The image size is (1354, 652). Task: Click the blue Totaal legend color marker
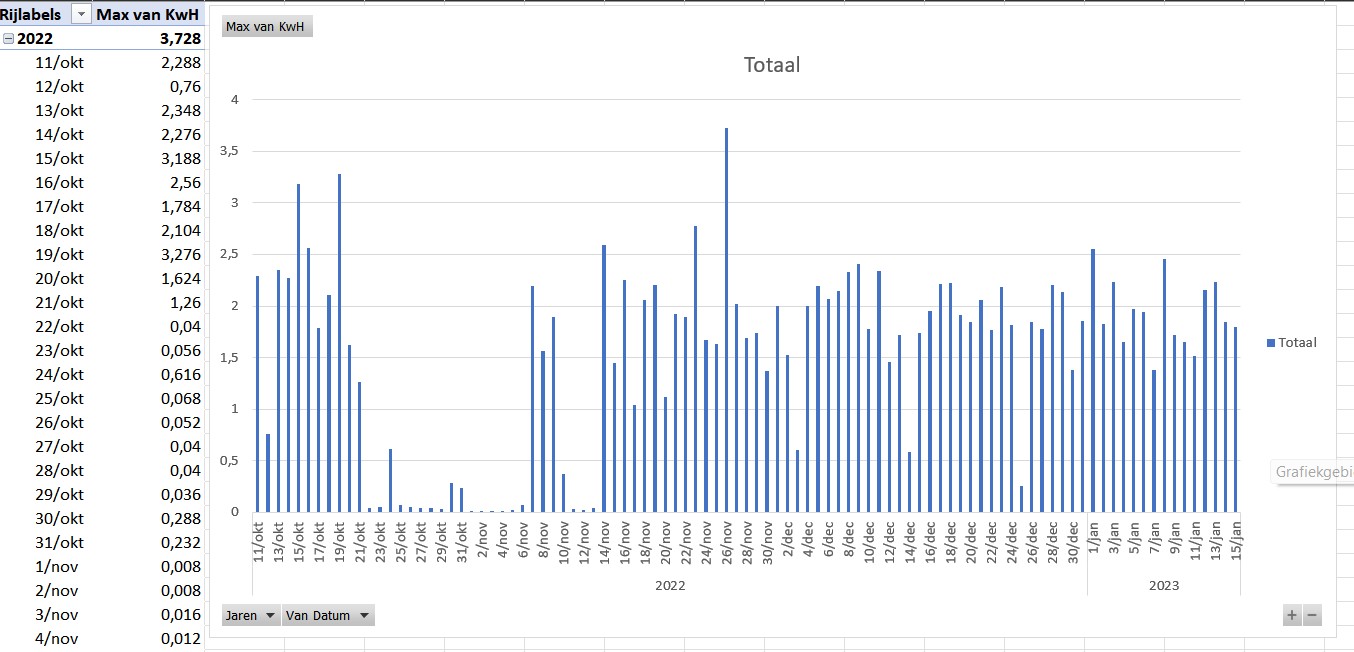click(1271, 343)
